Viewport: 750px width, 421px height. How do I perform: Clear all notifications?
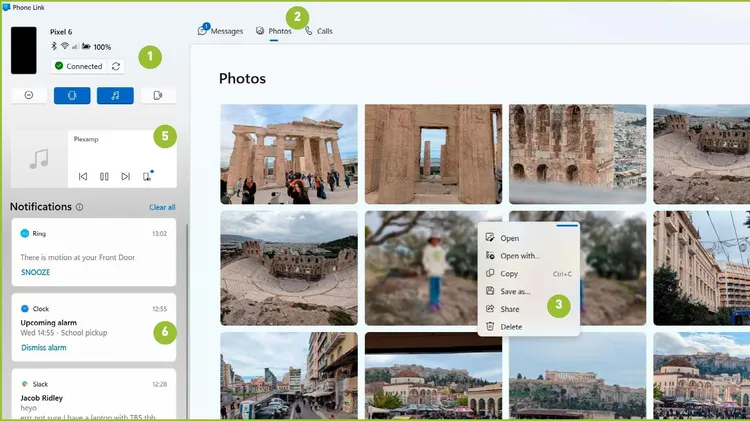162,207
